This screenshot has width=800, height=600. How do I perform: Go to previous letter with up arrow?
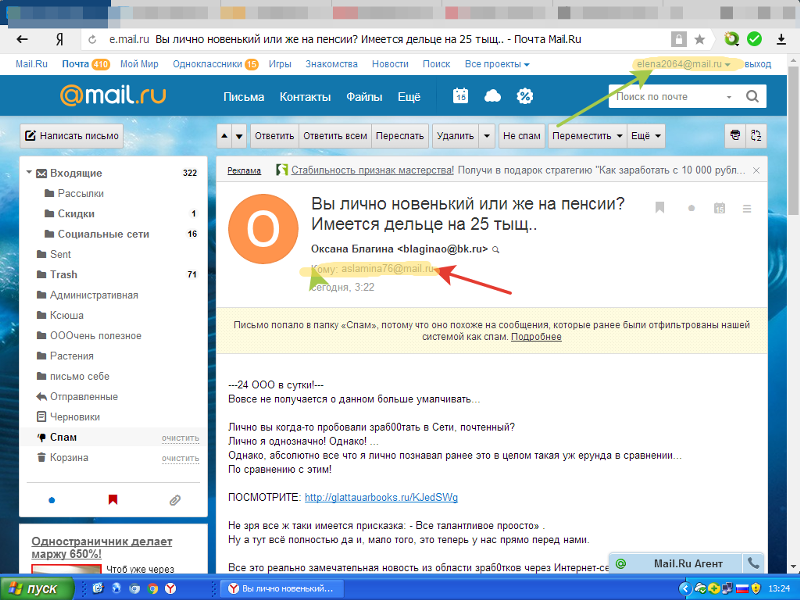(x=224, y=136)
